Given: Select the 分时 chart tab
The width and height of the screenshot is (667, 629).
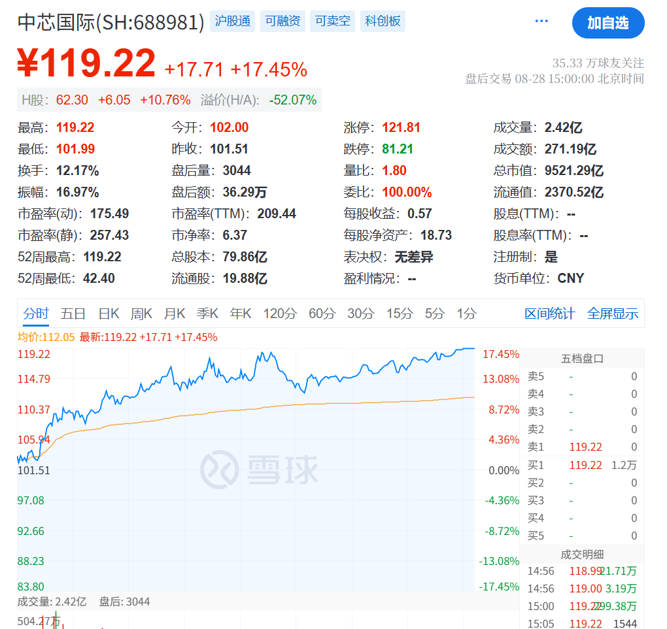Looking at the screenshot, I should pyautogui.click(x=36, y=314).
